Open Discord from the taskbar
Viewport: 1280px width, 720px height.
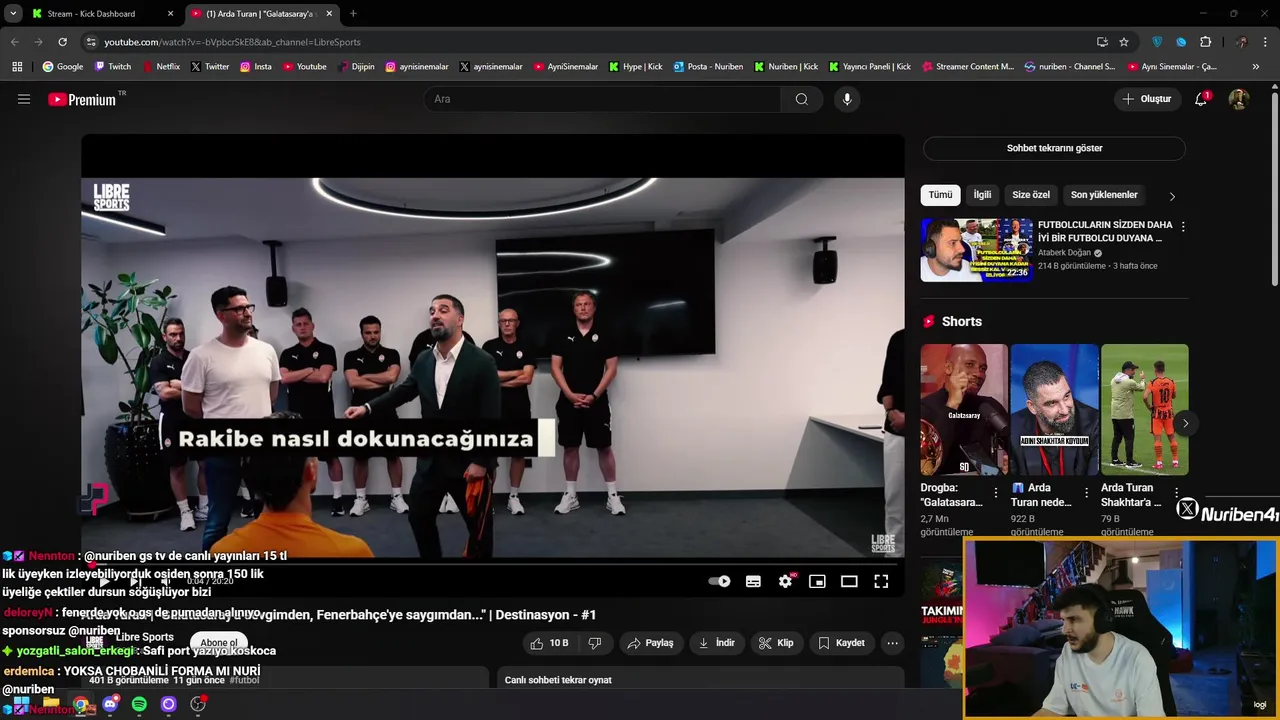tap(110, 704)
